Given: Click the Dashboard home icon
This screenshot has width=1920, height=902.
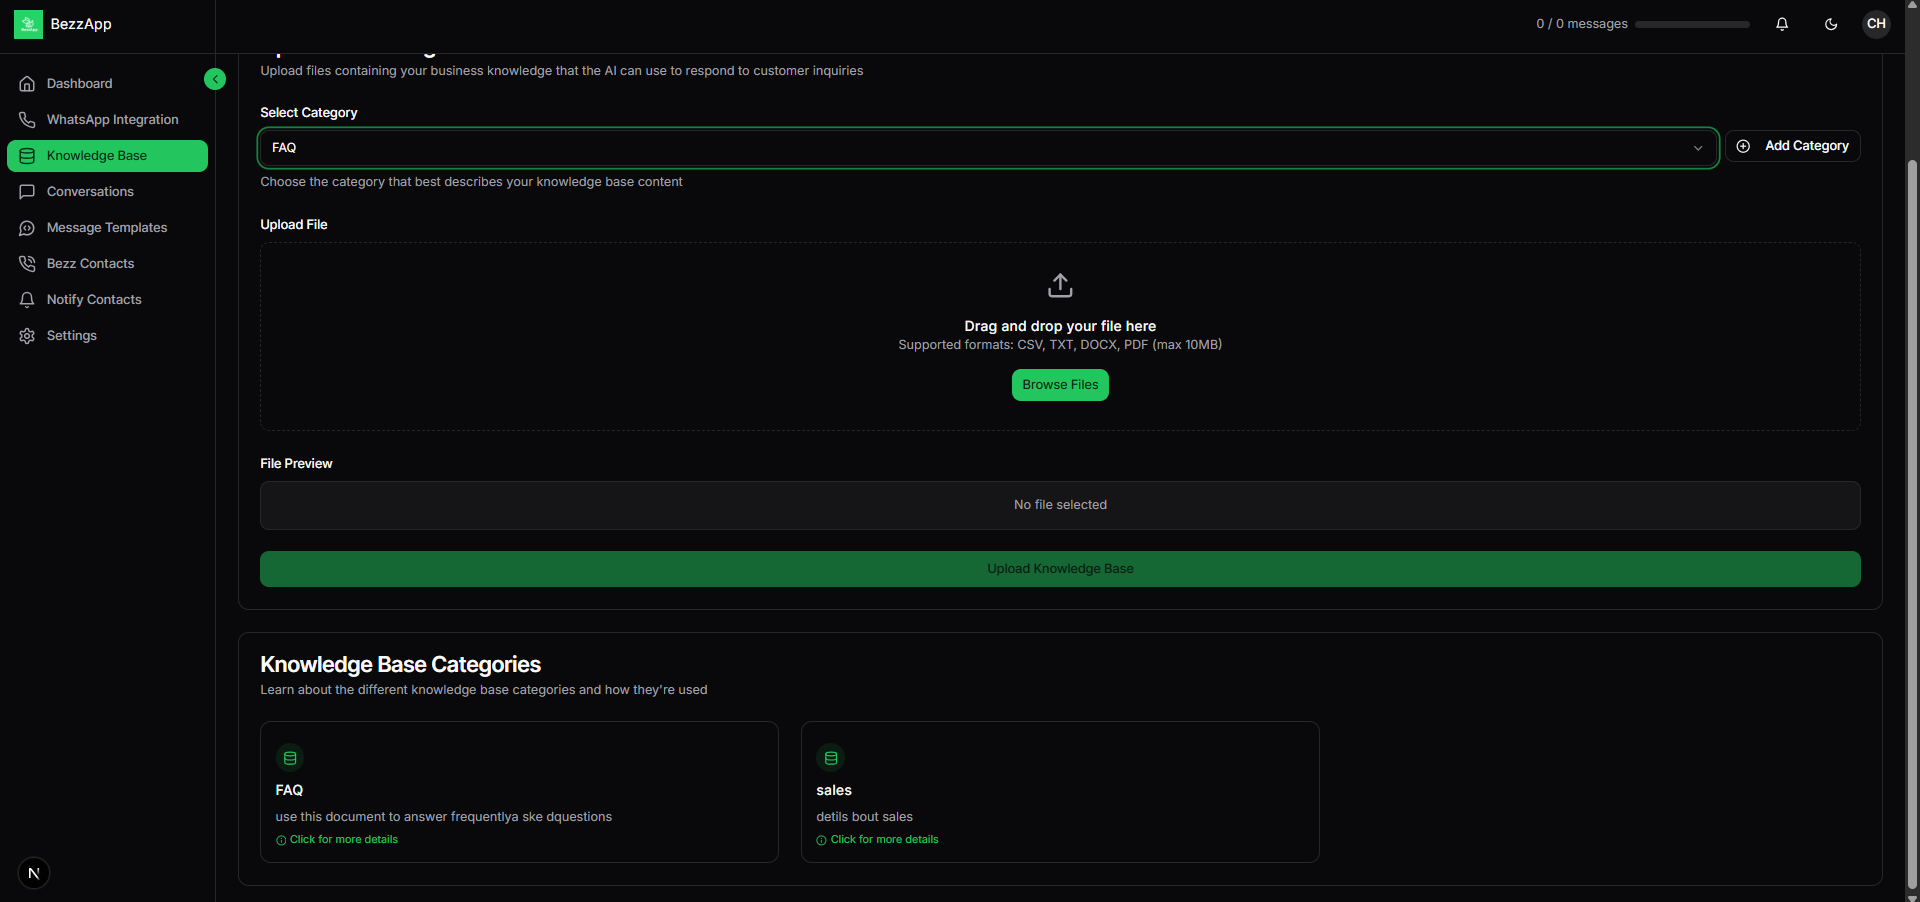Looking at the screenshot, I should click(x=27, y=84).
